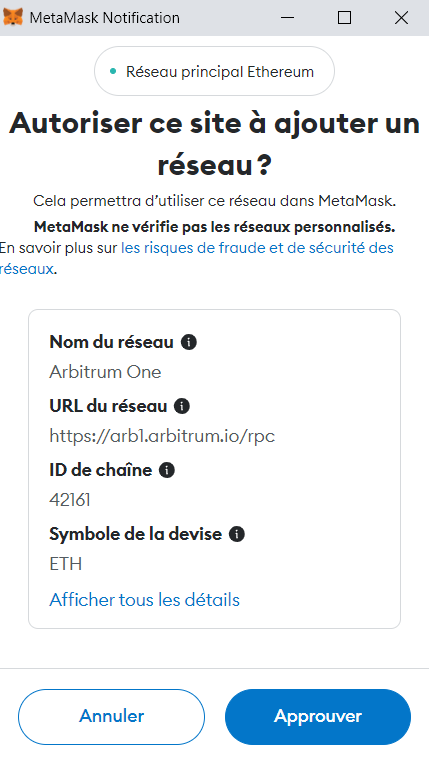This screenshot has height=763, width=429.
Task: Close the MetaMask Notification window
Action: 401,18
